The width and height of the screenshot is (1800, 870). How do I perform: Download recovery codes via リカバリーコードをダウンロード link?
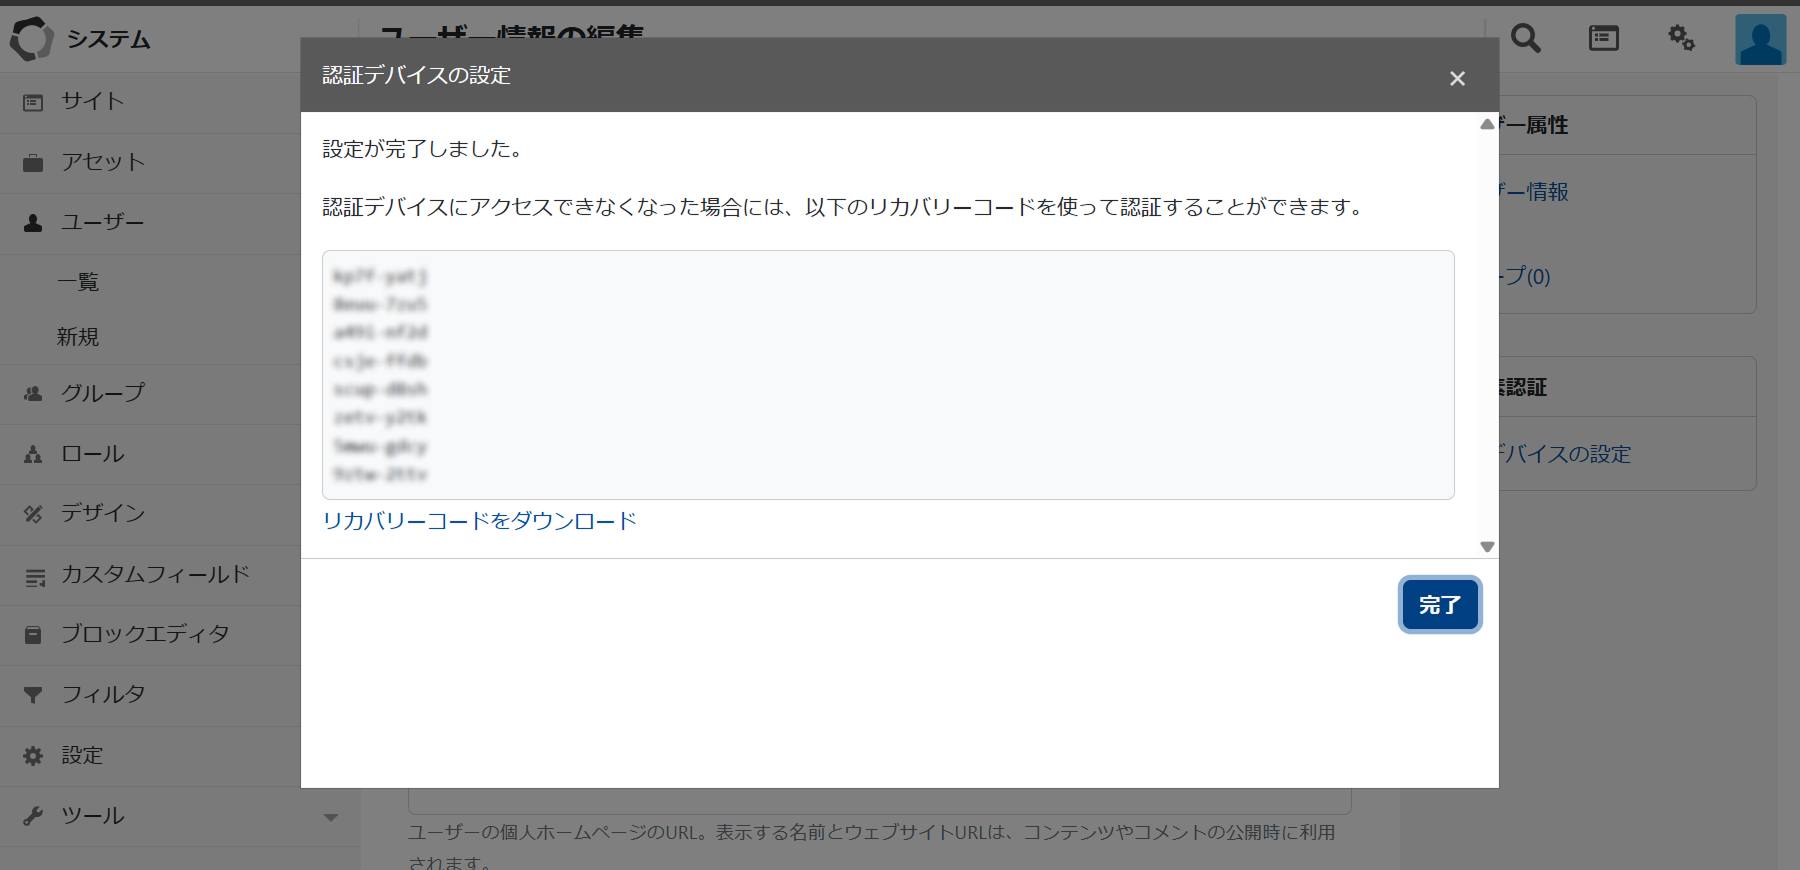point(479,521)
